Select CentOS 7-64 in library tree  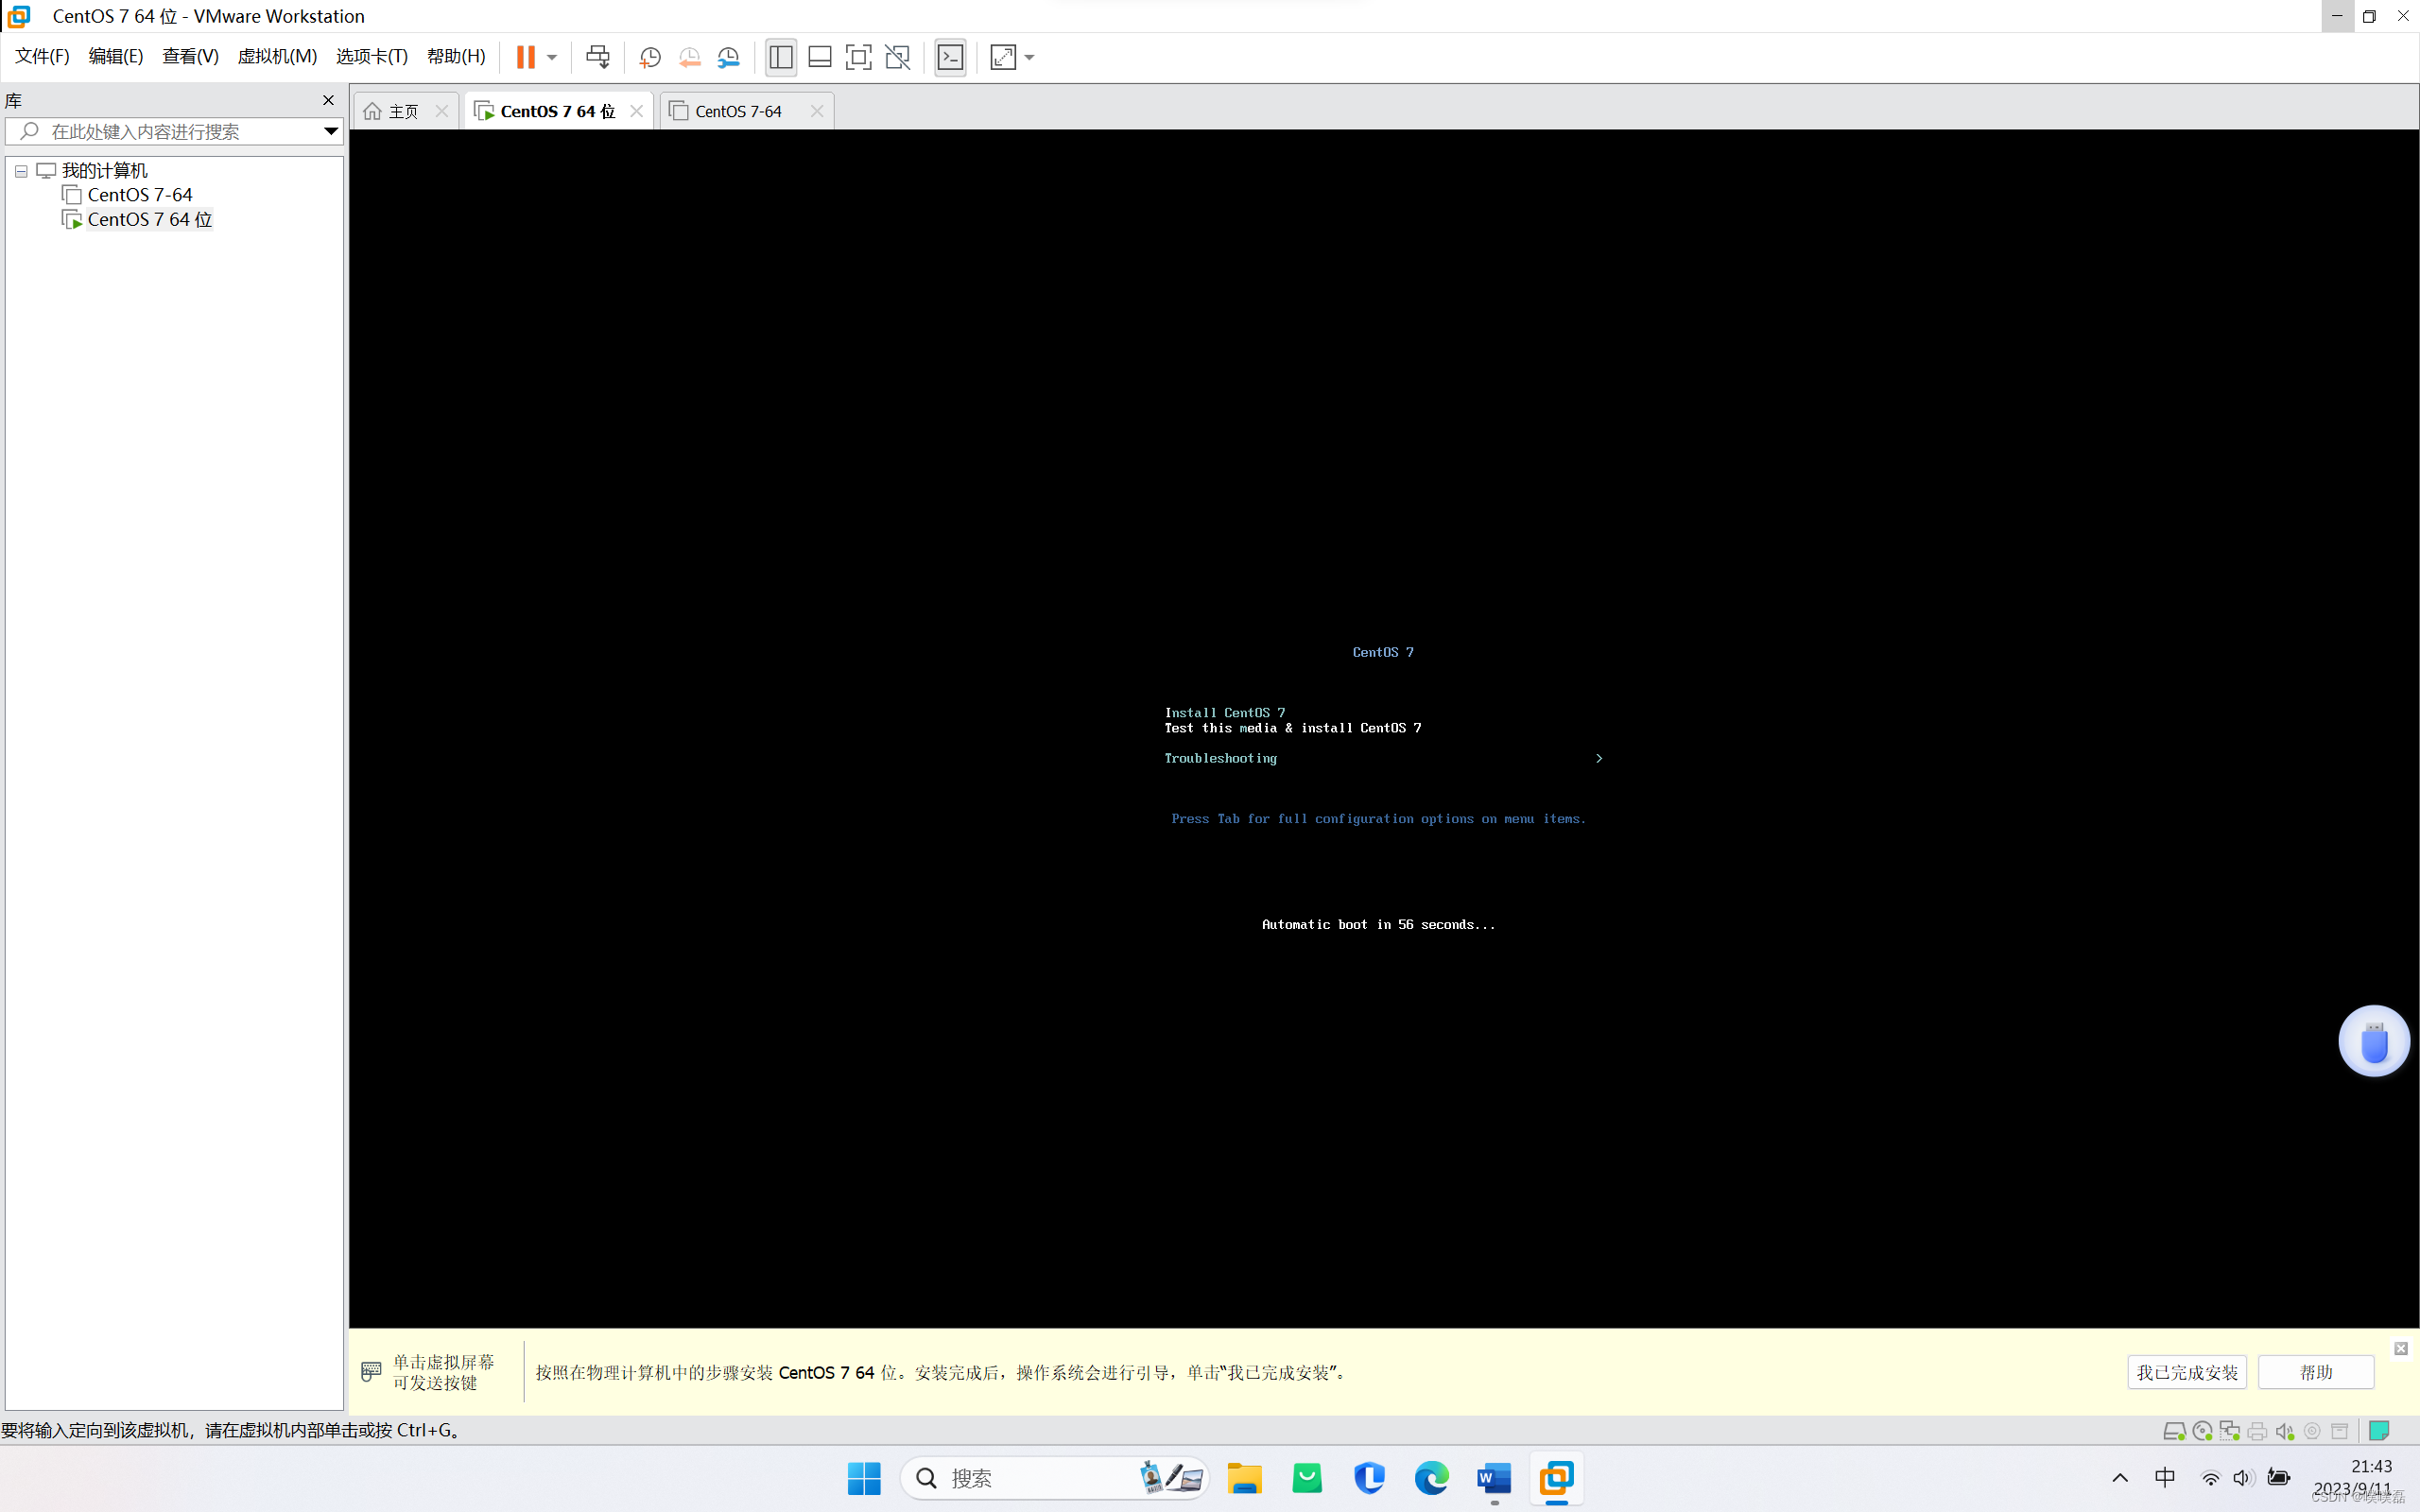click(x=139, y=195)
